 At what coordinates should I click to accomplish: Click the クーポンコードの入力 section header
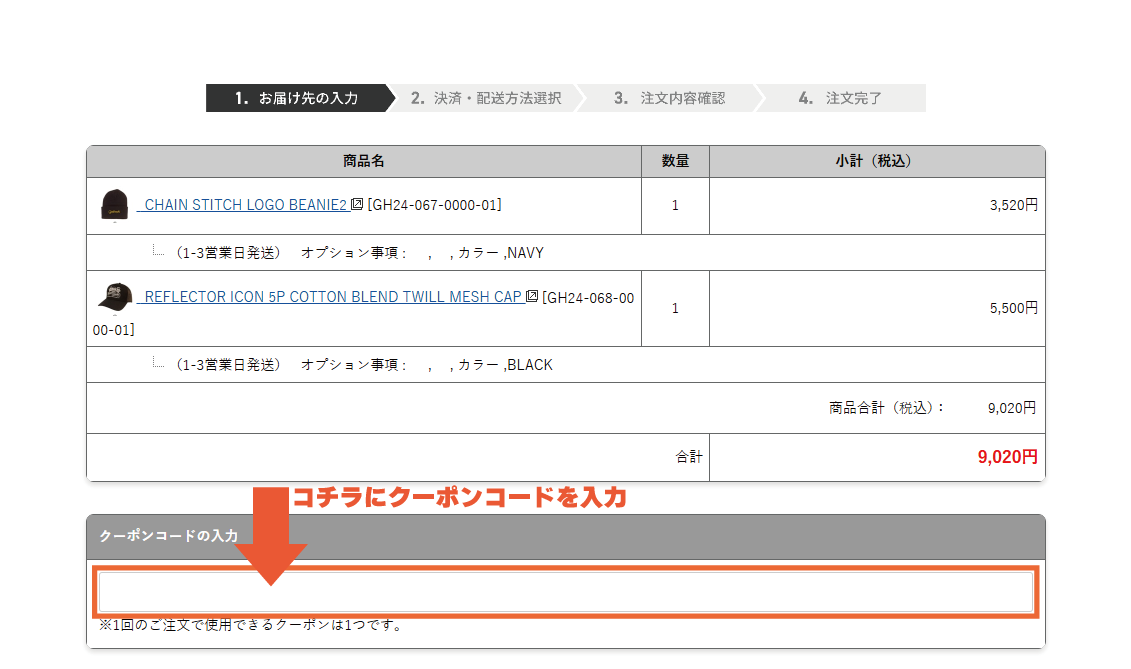168,536
